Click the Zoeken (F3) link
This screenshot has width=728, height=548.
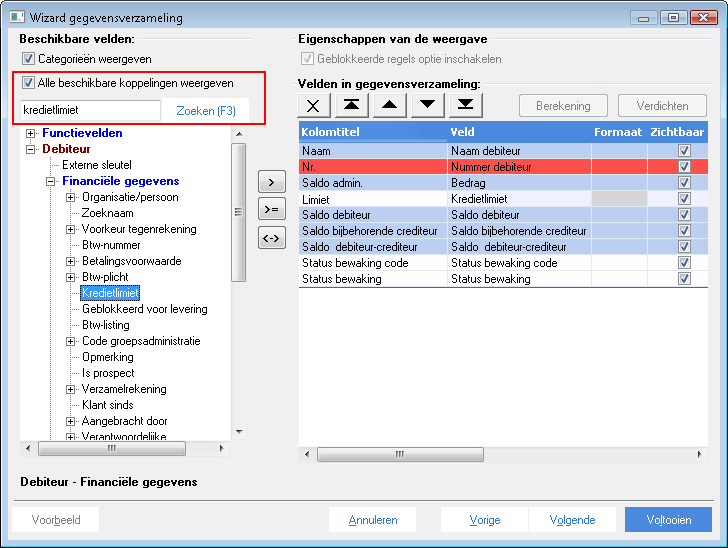tap(206, 111)
